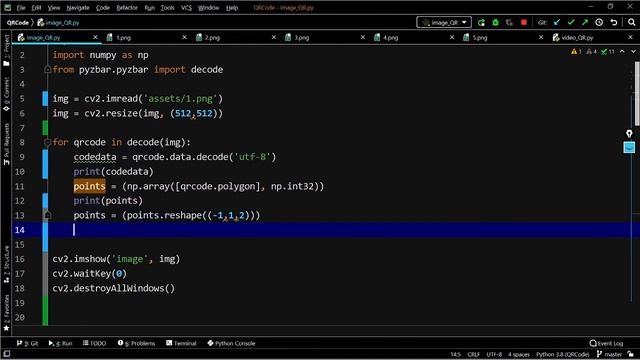This screenshot has height=360, width=640.
Task: Open the Project tool window sidebar
Action: (x=6, y=50)
